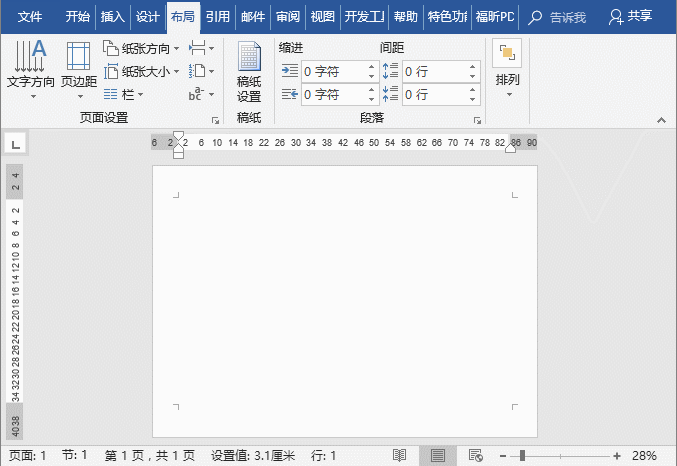Viewport: 677px width, 466px height.
Task: Decrease spacing after with down arrow
Action: (x=472, y=99)
